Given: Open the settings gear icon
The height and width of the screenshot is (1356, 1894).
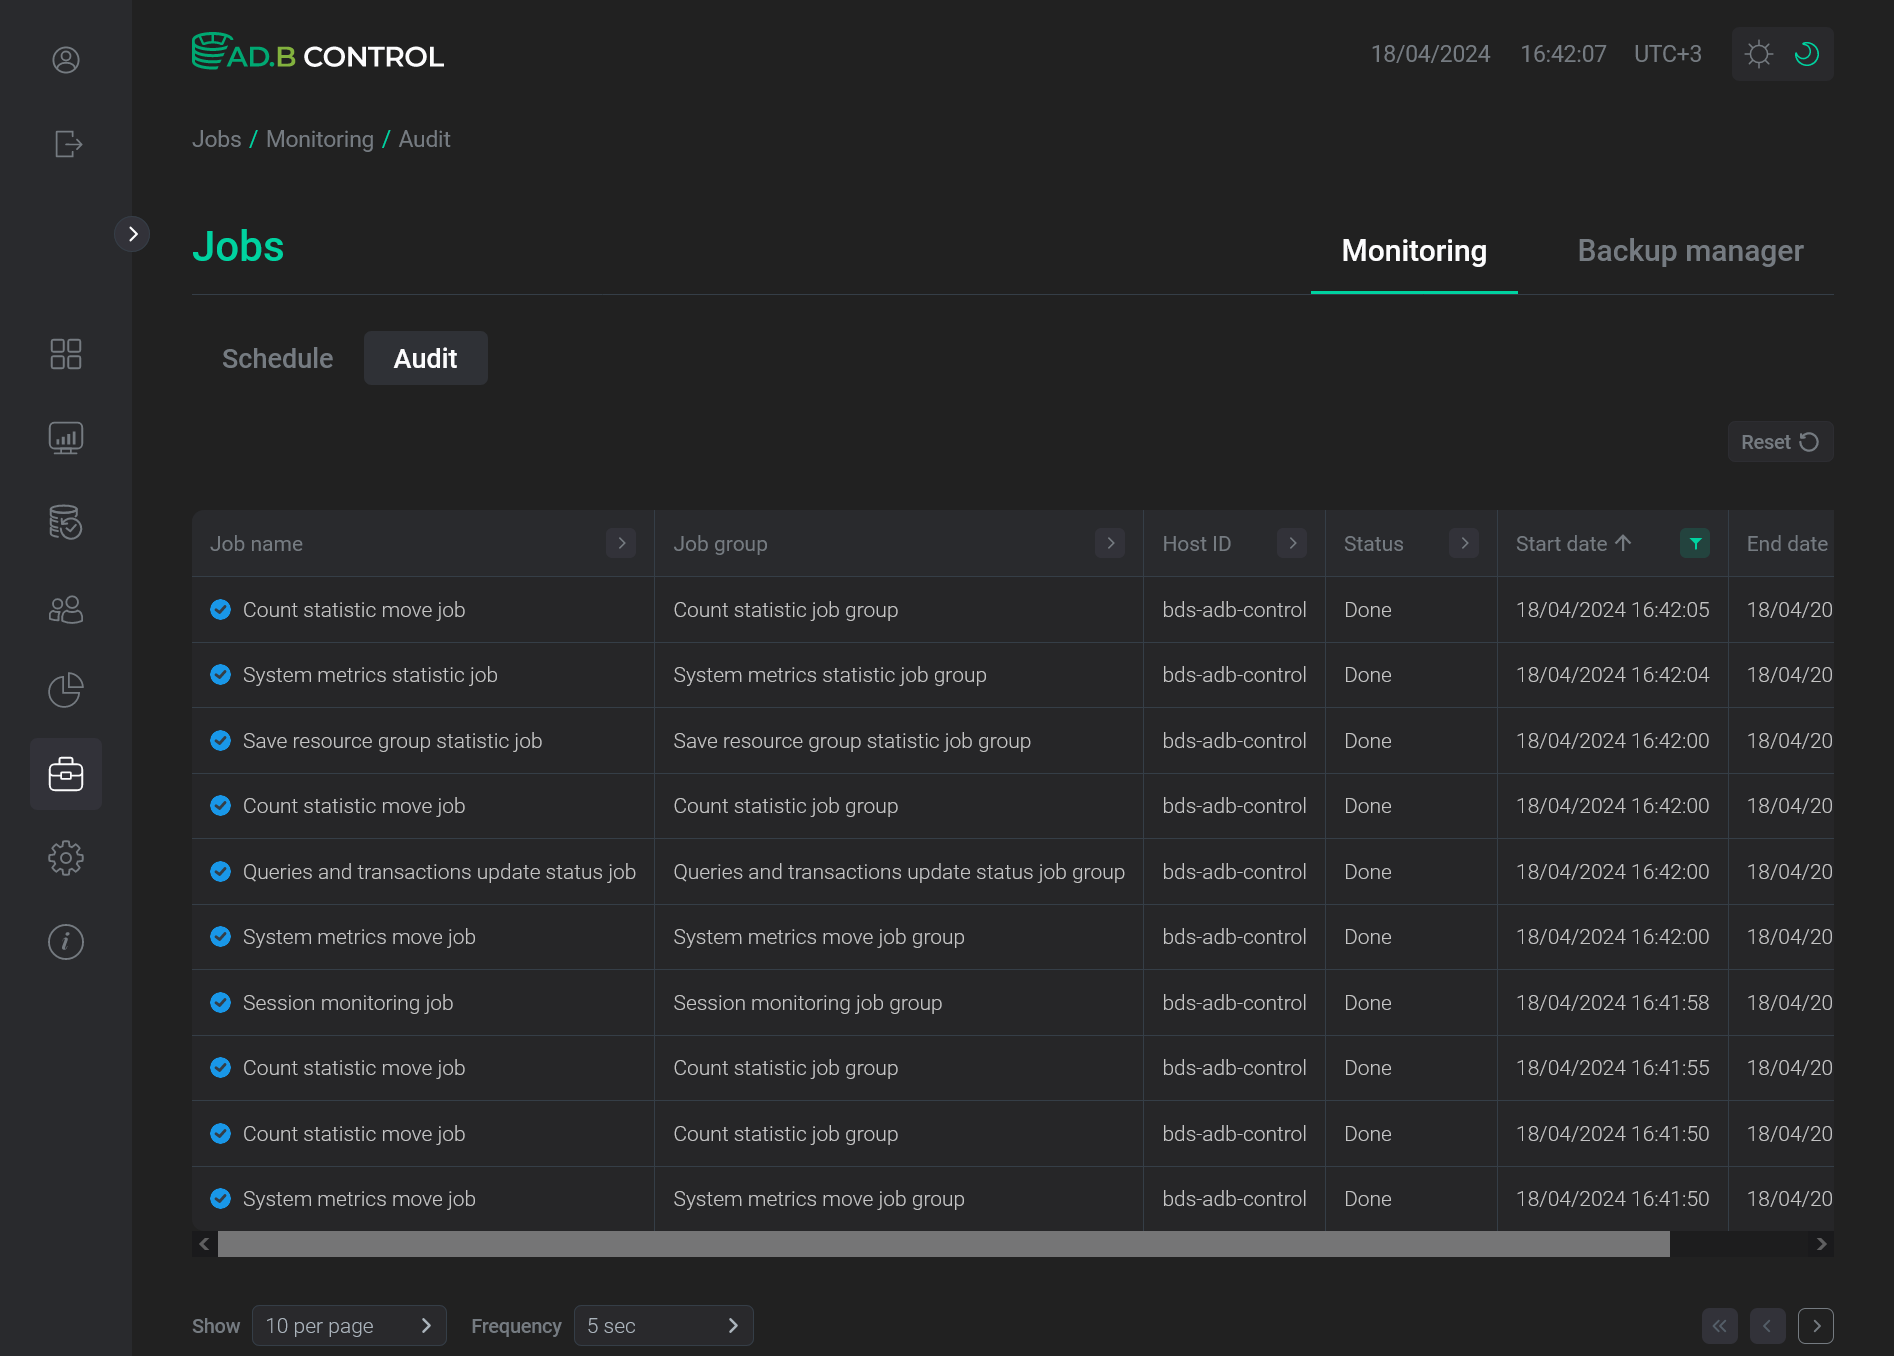Looking at the screenshot, I should click(x=66, y=857).
